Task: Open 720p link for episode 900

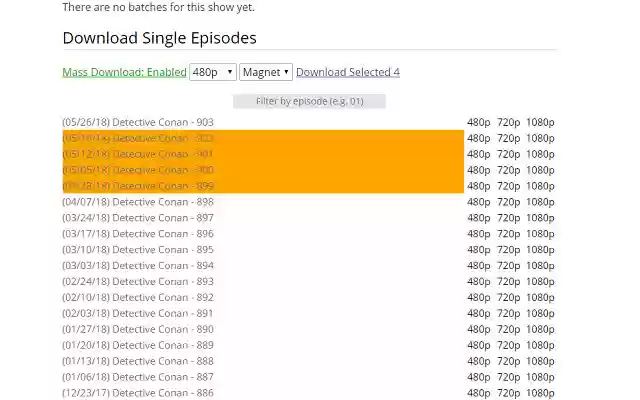Action: click(508, 170)
